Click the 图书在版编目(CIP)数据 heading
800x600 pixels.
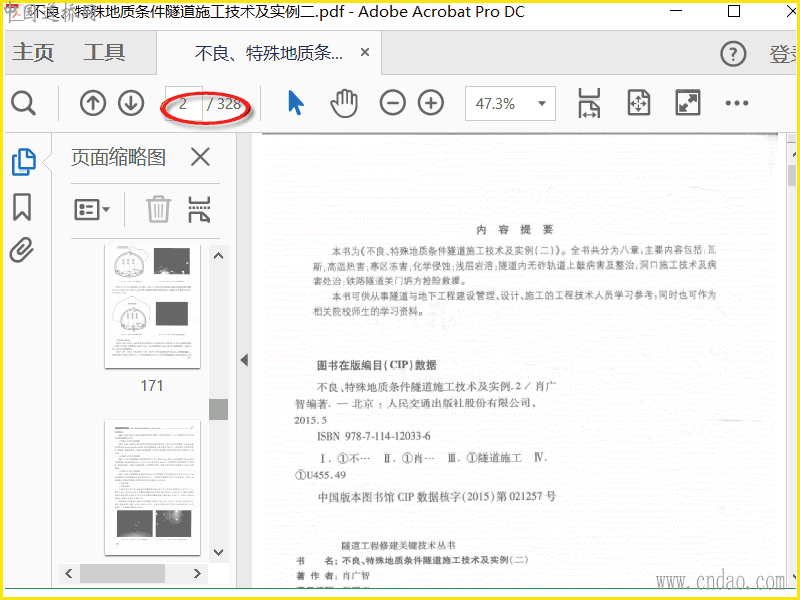tap(377, 365)
